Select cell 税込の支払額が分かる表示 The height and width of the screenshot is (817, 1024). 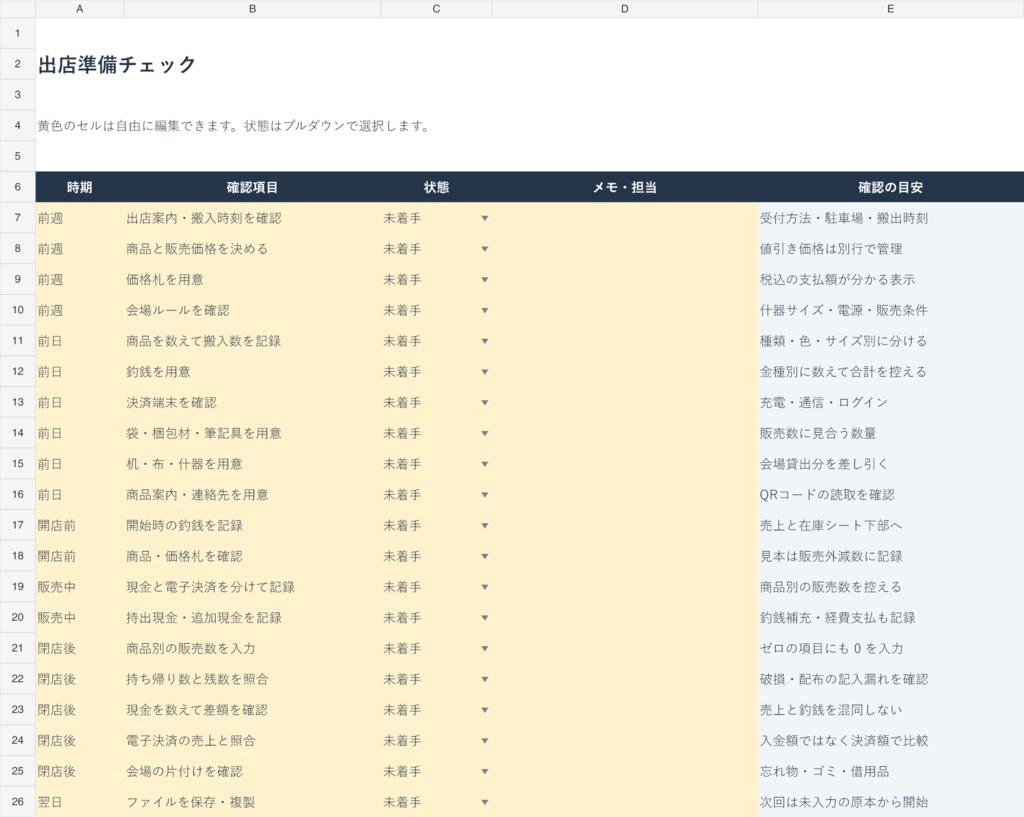click(x=891, y=280)
